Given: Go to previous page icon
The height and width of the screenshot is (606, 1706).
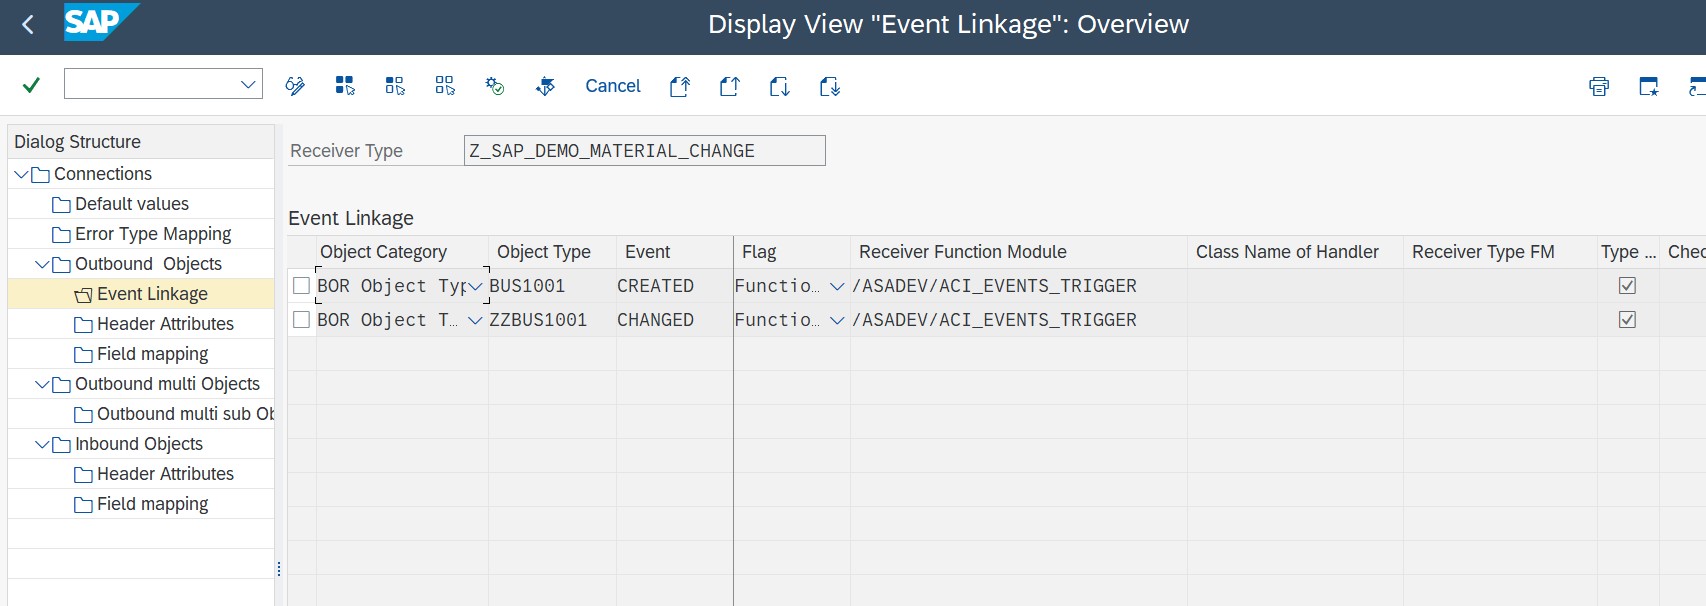Looking at the screenshot, I should (730, 86).
